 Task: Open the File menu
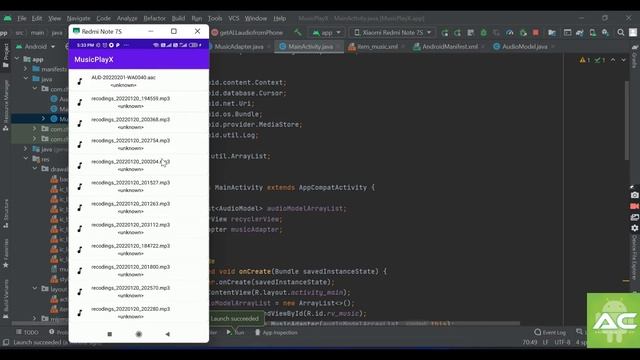(x=22, y=18)
